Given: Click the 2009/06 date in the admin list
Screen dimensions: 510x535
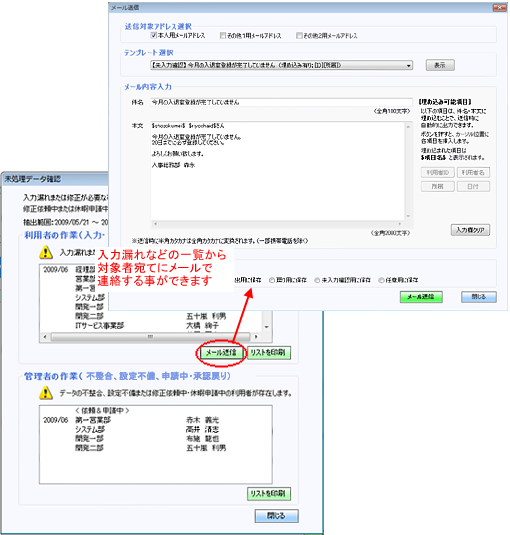Looking at the screenshot, I should 56,420.
